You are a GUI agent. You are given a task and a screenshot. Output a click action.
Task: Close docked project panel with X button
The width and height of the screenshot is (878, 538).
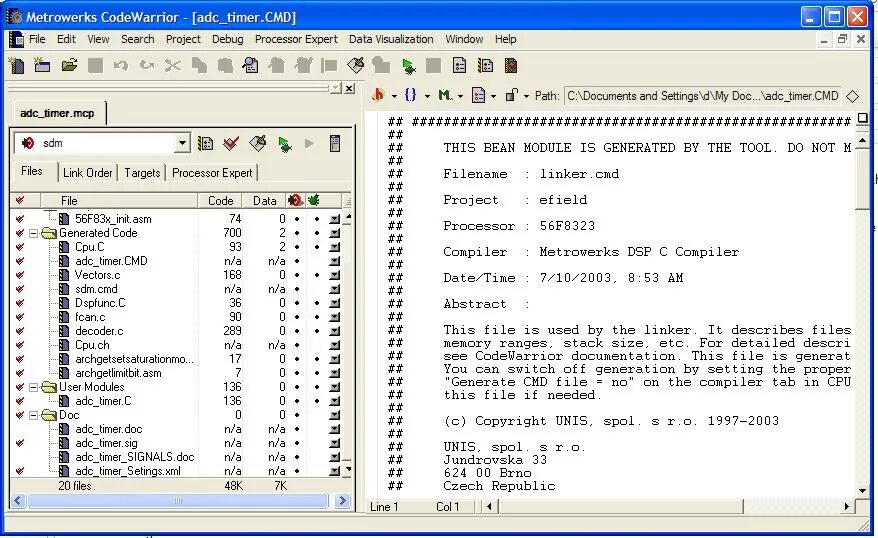point(349,88)
